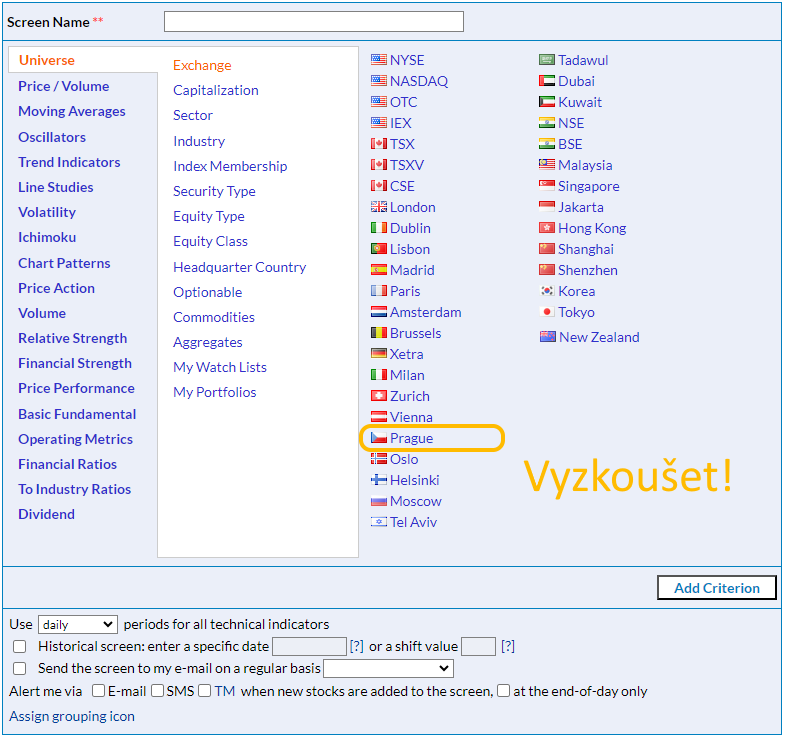
Task: Click the Norwegian flag icon beside Oslo
Action: click(x=378, y=459)
